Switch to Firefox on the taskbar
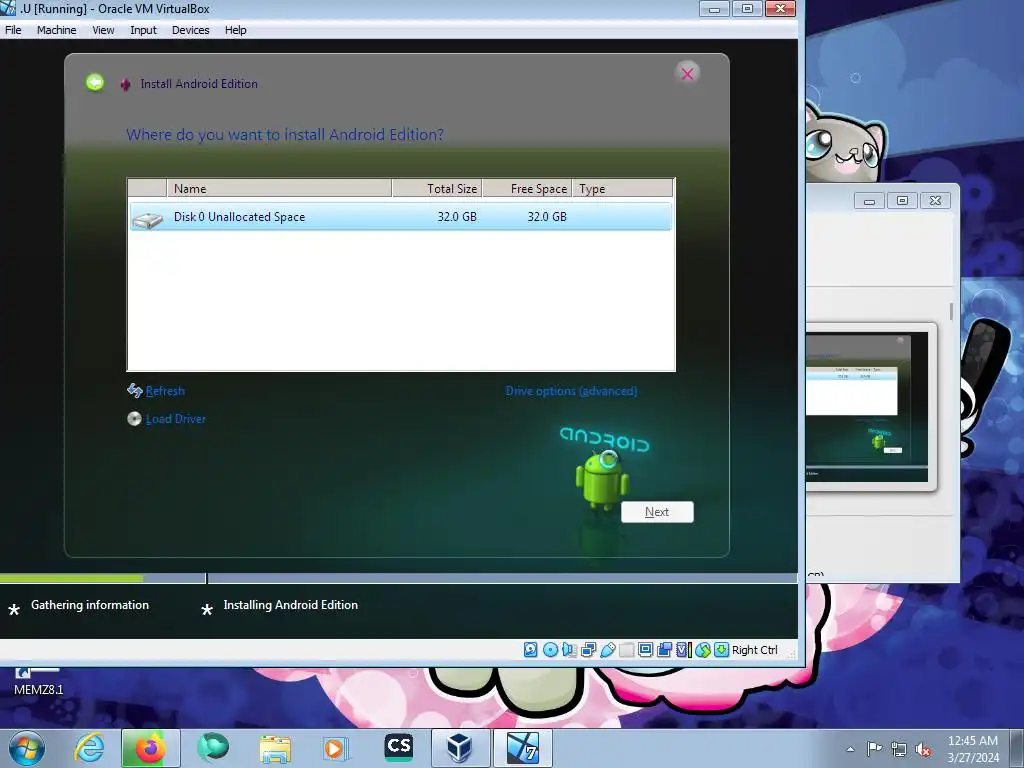Screen dimensions: 1024x768 point(151,748)
